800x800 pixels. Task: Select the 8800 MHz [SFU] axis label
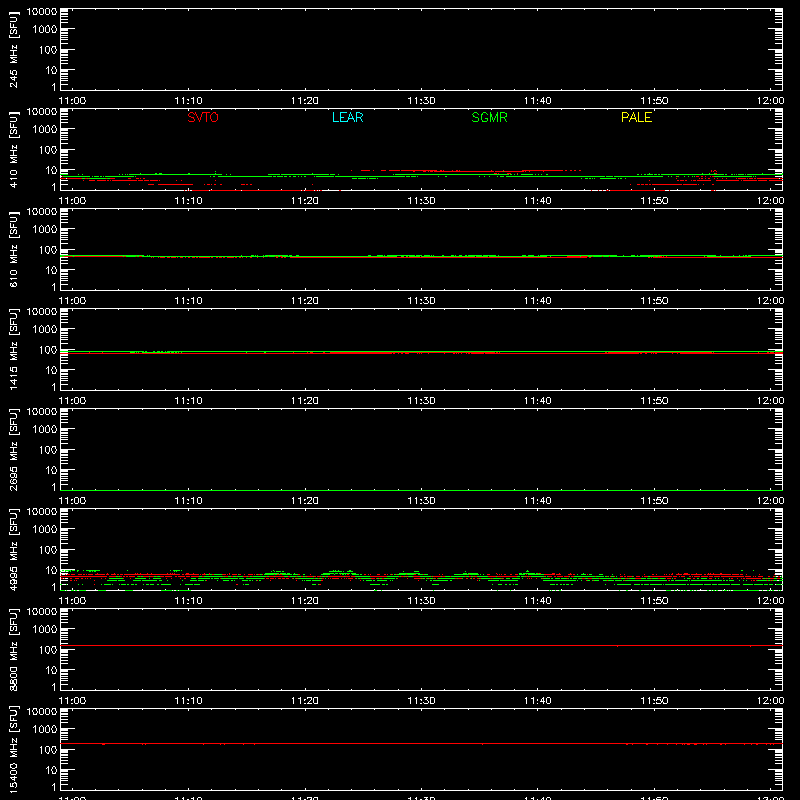point(14,650)
